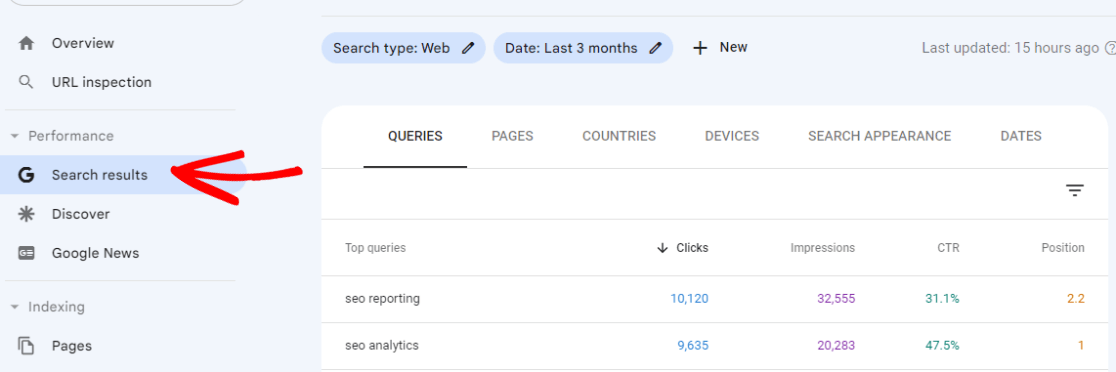Open table filter rows icon
1116x372 pixels.
pyautogui.click(x=1075, y=191)
